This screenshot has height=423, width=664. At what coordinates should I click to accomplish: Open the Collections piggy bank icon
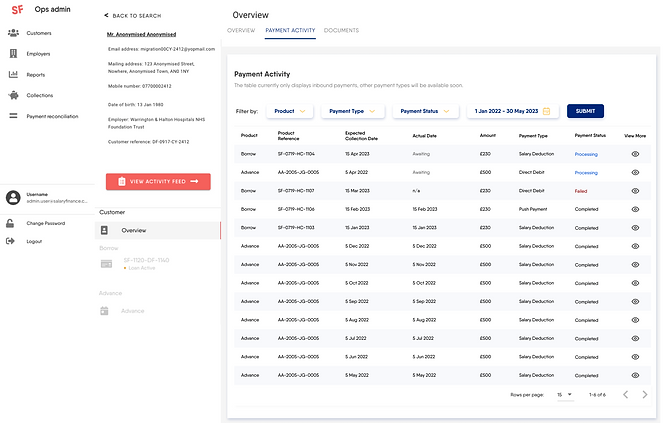(x=13, y=95)
